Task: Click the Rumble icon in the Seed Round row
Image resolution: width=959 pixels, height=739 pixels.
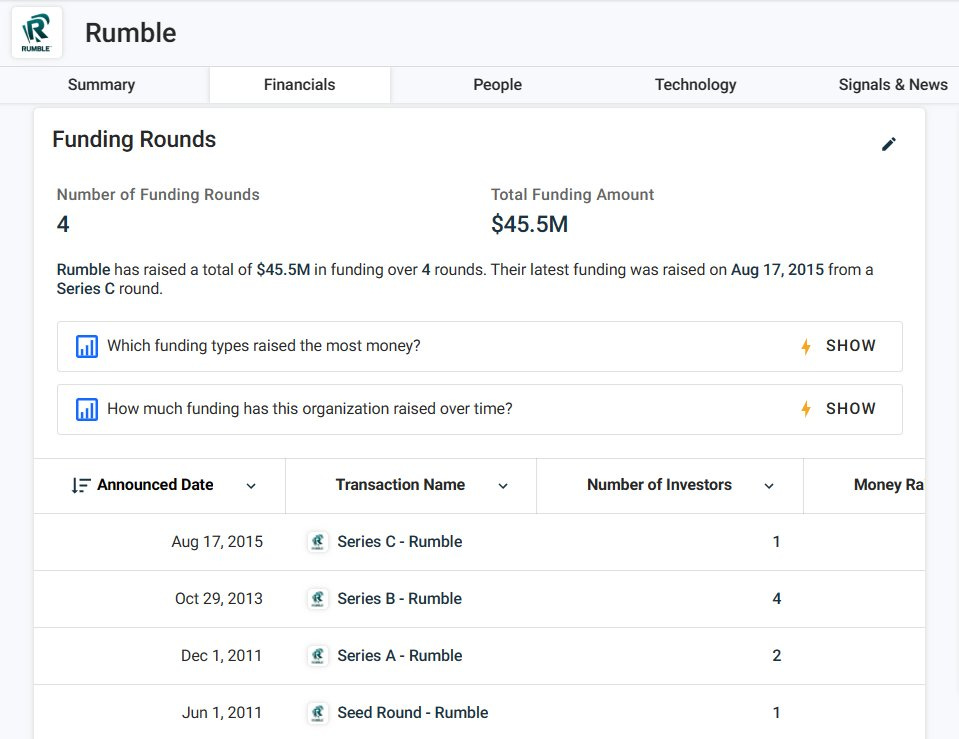Action: click(x=318, y=713)
